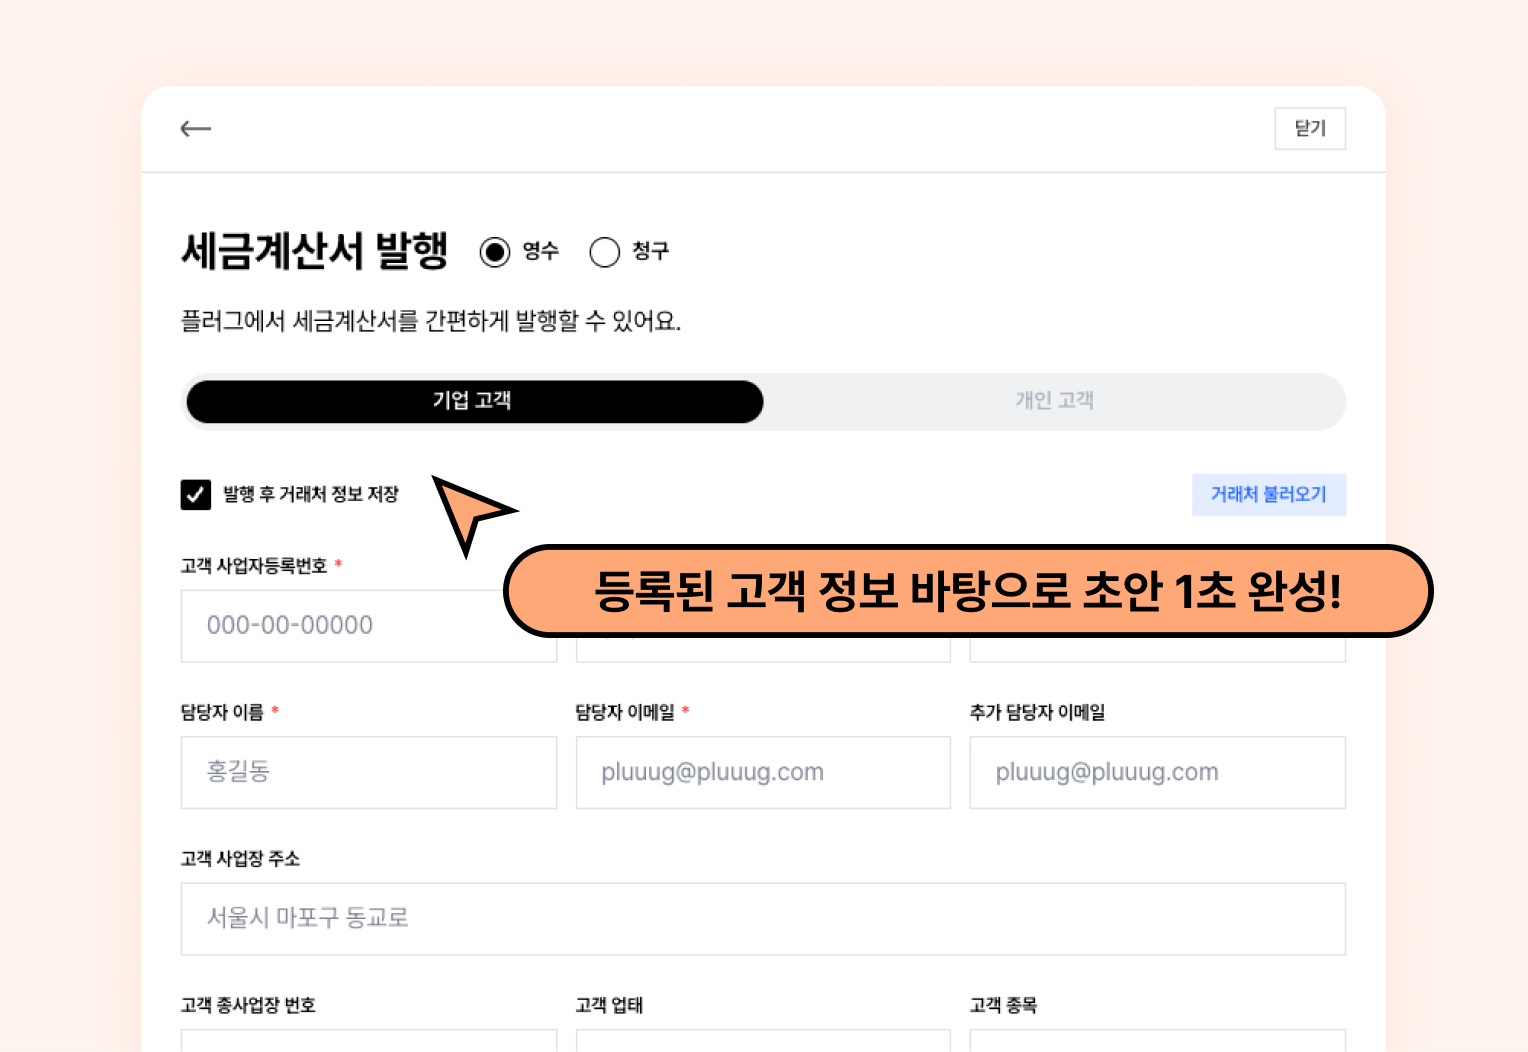Click the 고객 사업장 주소 address field
This screenshot has height=1052, width=1528.
tap(762, 918)
